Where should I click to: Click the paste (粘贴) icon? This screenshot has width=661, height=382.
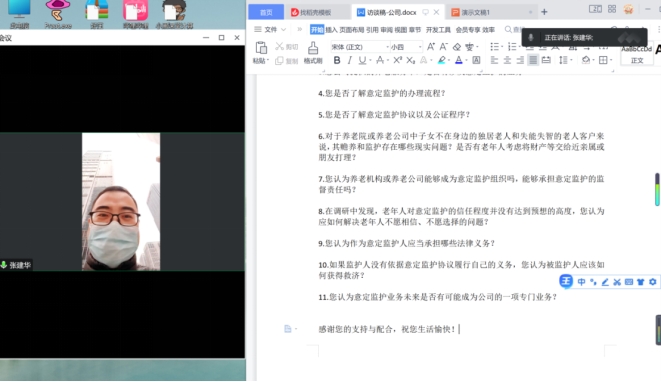(261, 48)
